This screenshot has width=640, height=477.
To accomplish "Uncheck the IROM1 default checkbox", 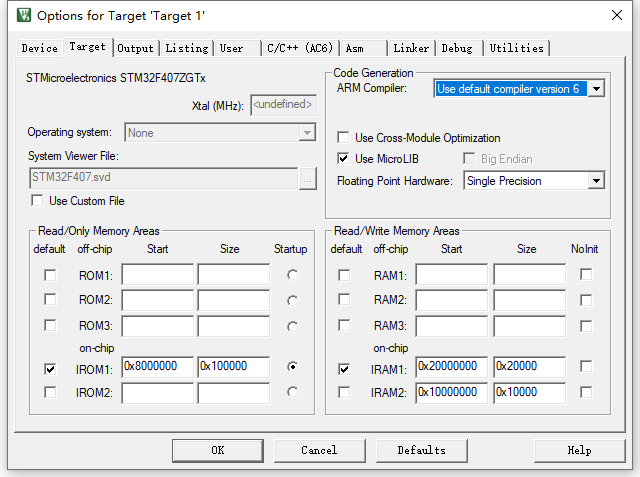I will point(50,367).
